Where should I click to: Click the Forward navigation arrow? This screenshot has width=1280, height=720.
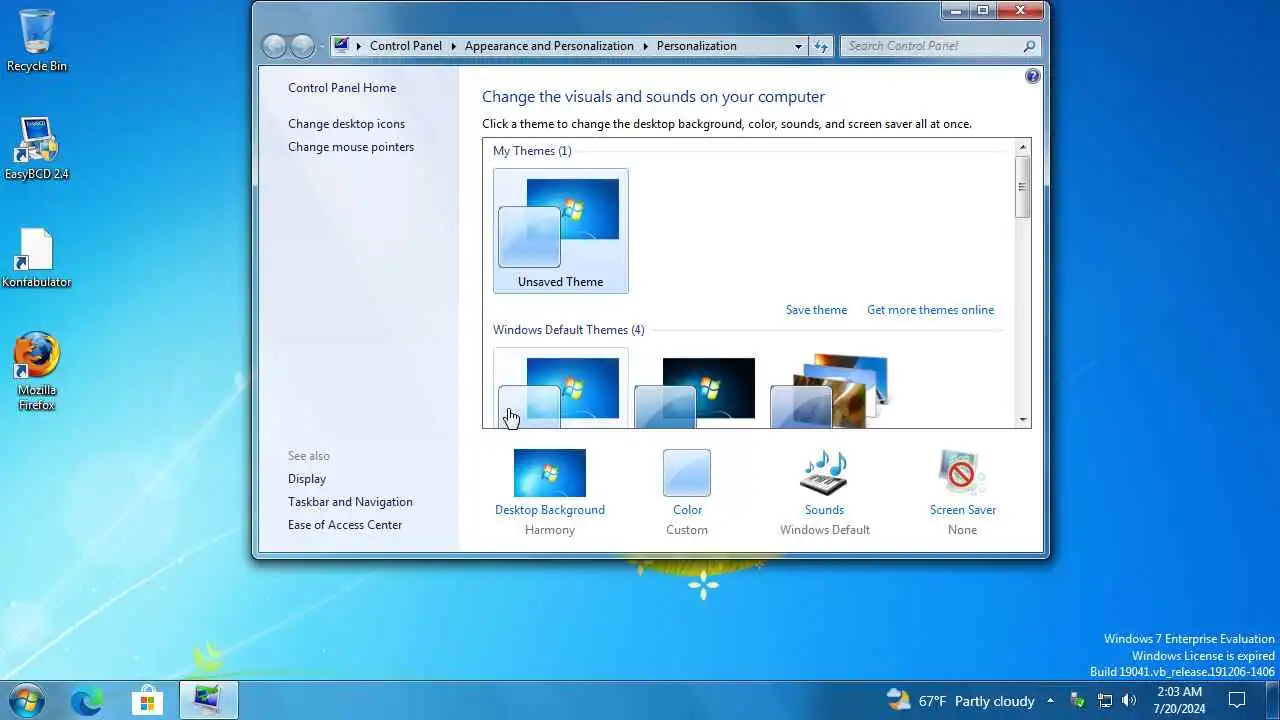(x=302, y=46)
